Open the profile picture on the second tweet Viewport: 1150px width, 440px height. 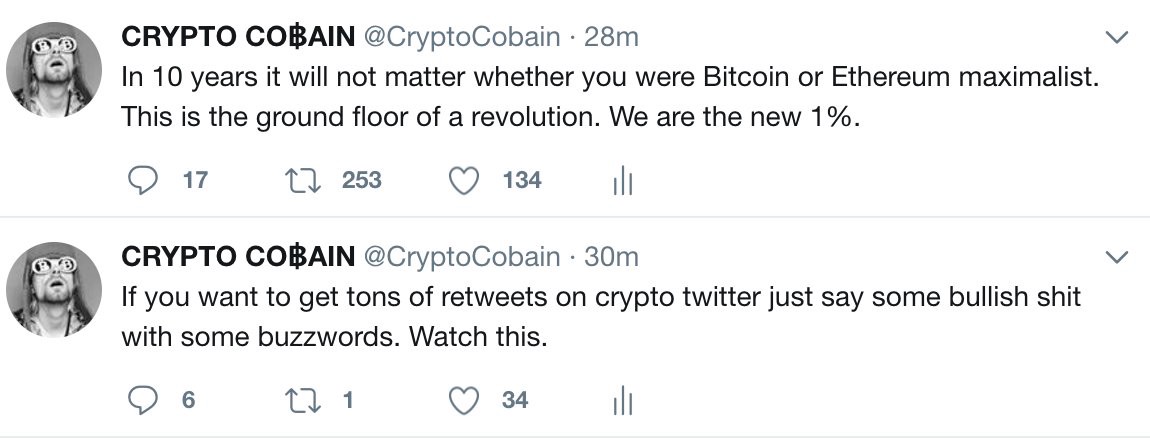[x=54, y=289]
